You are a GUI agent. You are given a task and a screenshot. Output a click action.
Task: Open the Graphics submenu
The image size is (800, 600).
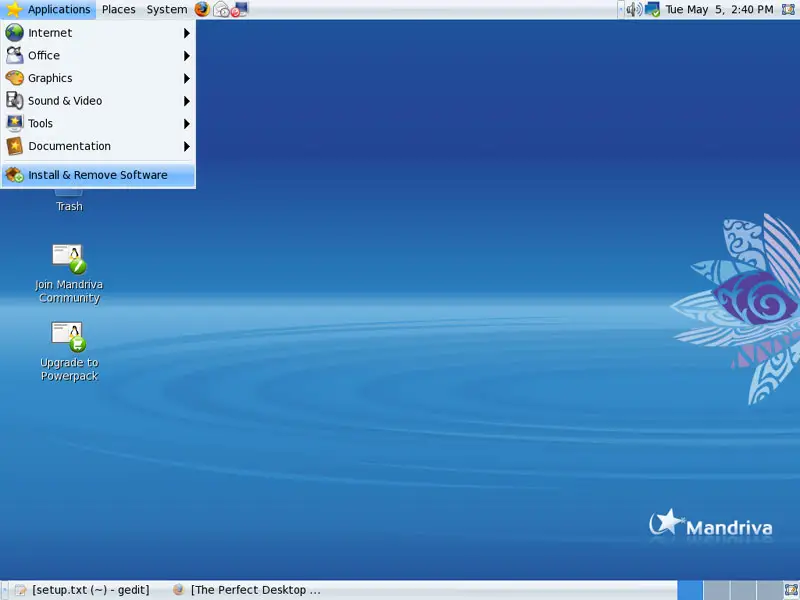click(98, 78)
